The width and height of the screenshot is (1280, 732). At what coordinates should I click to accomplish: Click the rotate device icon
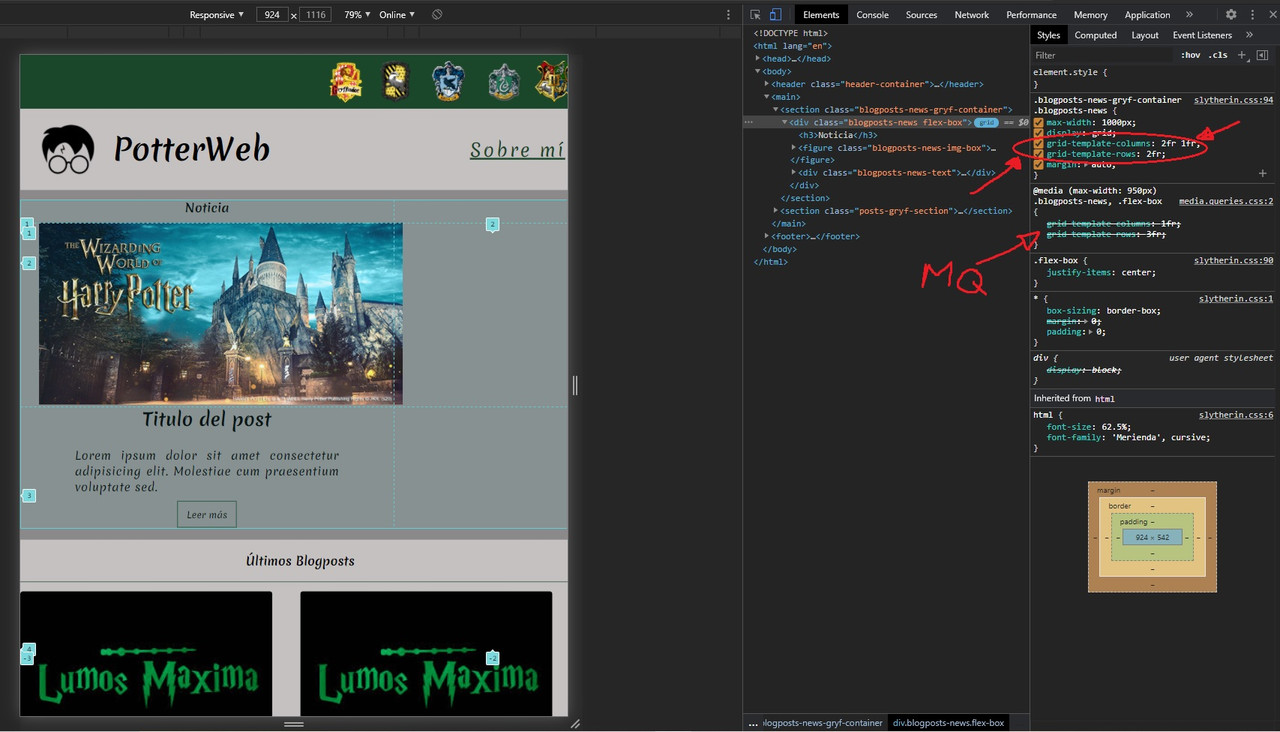tap(437, 15)
